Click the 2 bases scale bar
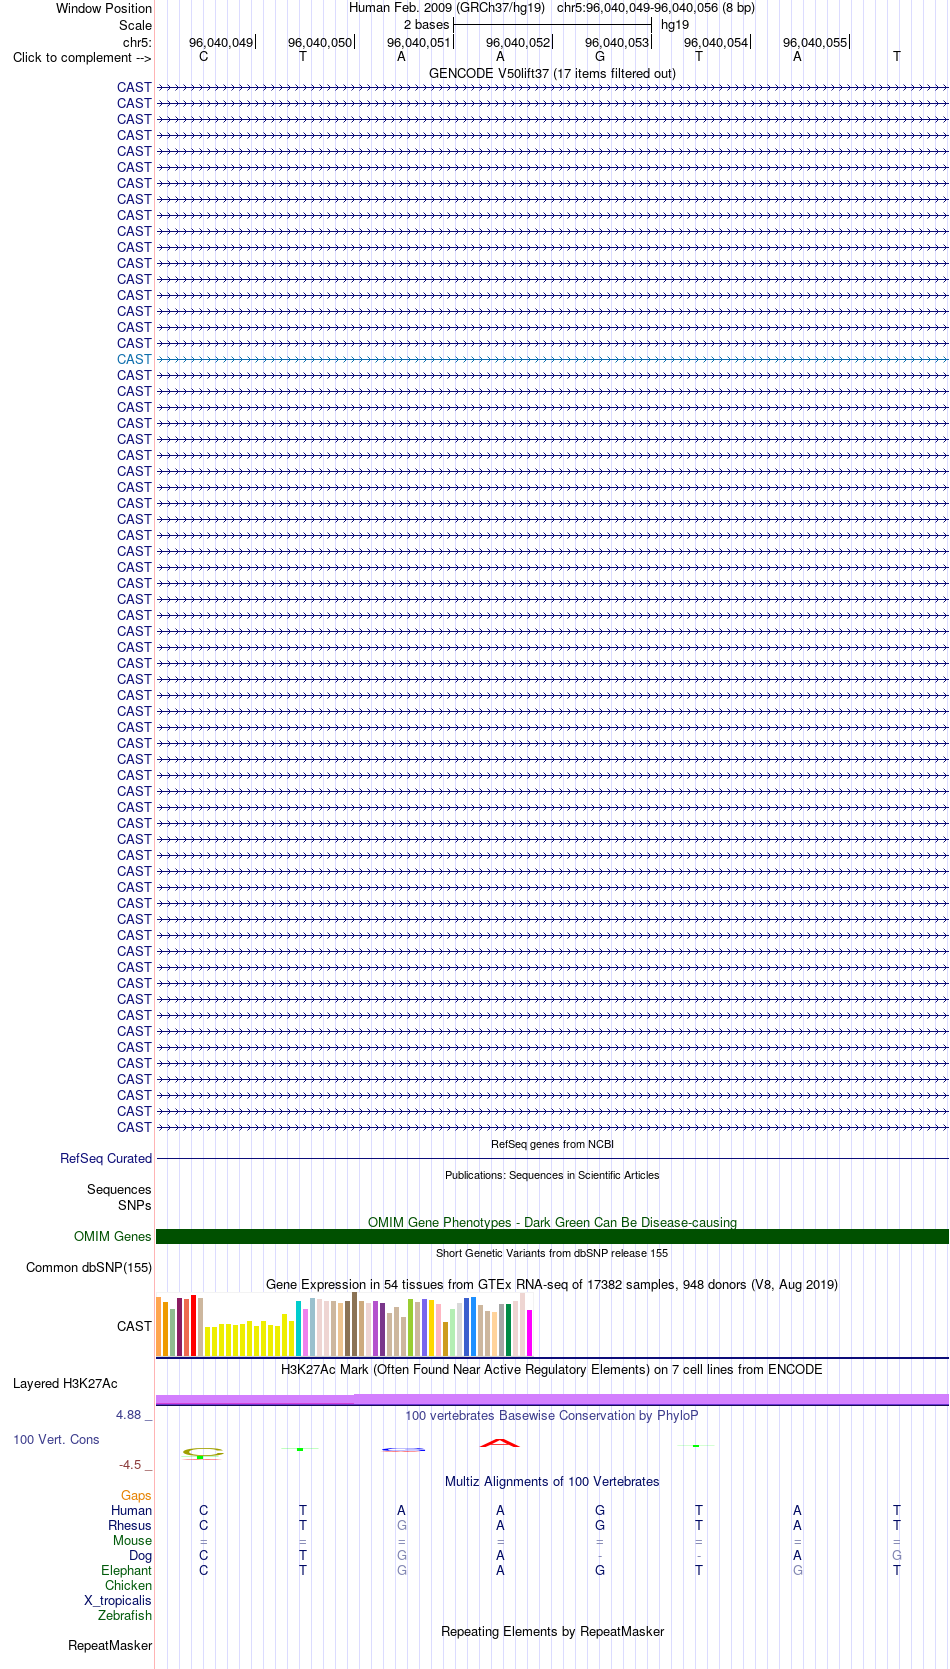Image resolution: width=950 pixels, height=1669 pixels. [552, 25]
